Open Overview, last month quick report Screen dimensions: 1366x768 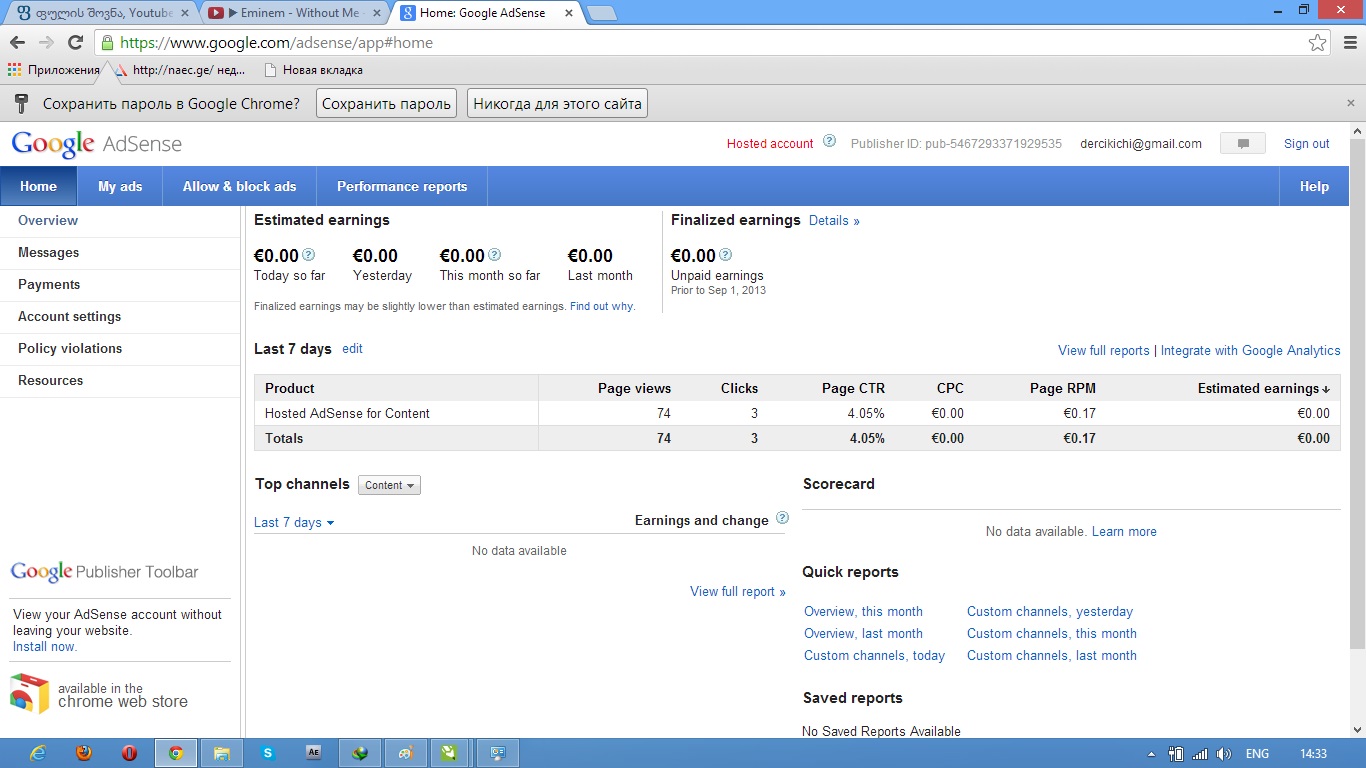863,634
